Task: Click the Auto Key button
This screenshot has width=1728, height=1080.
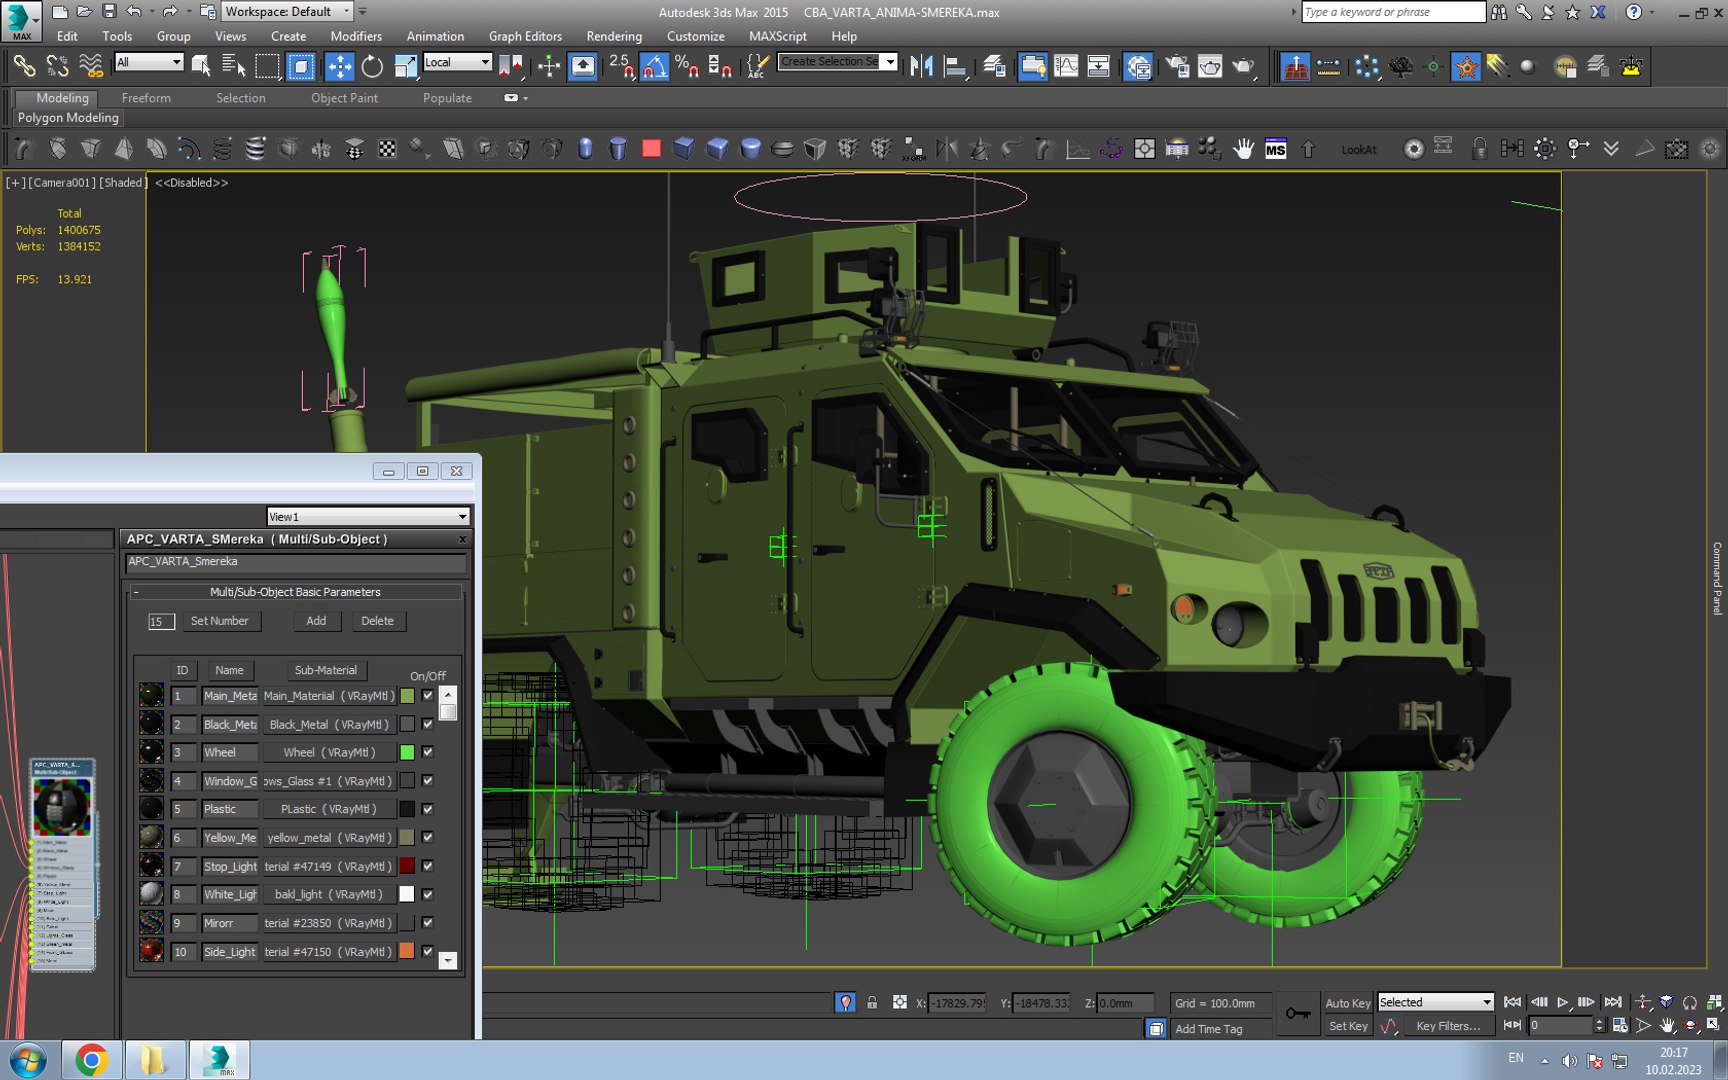Action: 1348,1003
